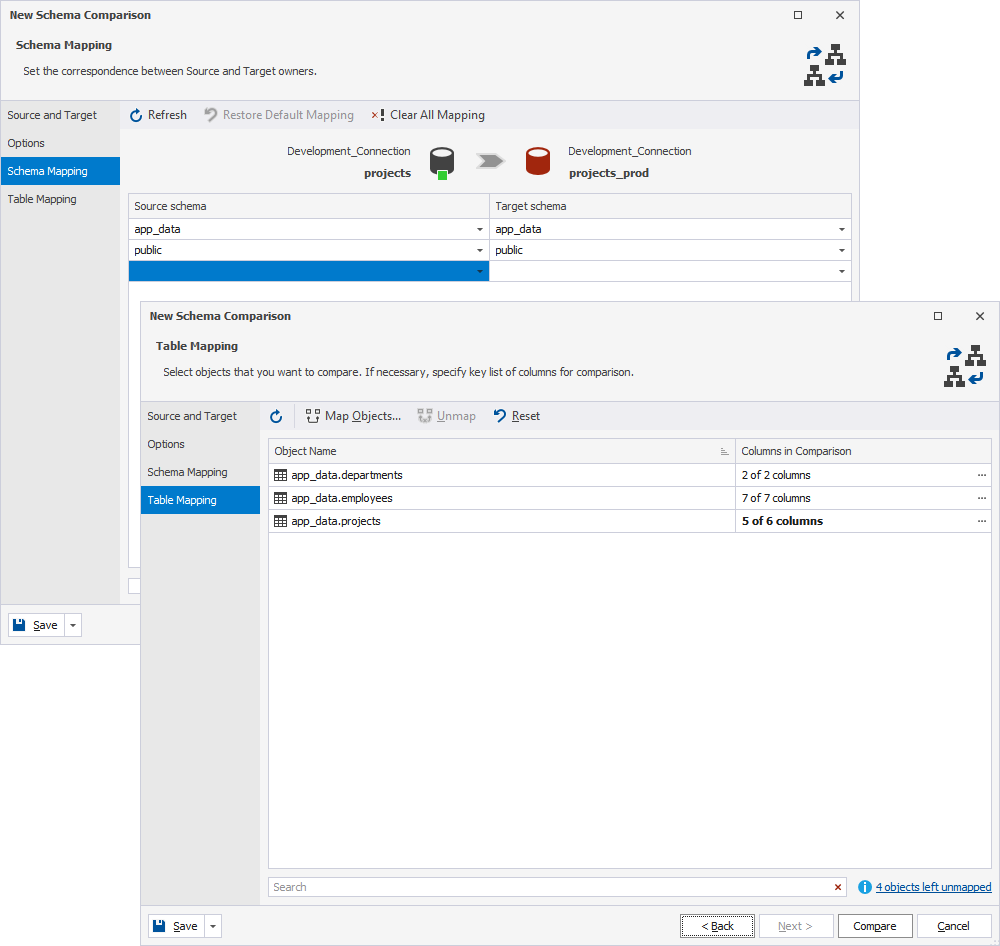
Task: Click the Next button
Action: [795, 926]
